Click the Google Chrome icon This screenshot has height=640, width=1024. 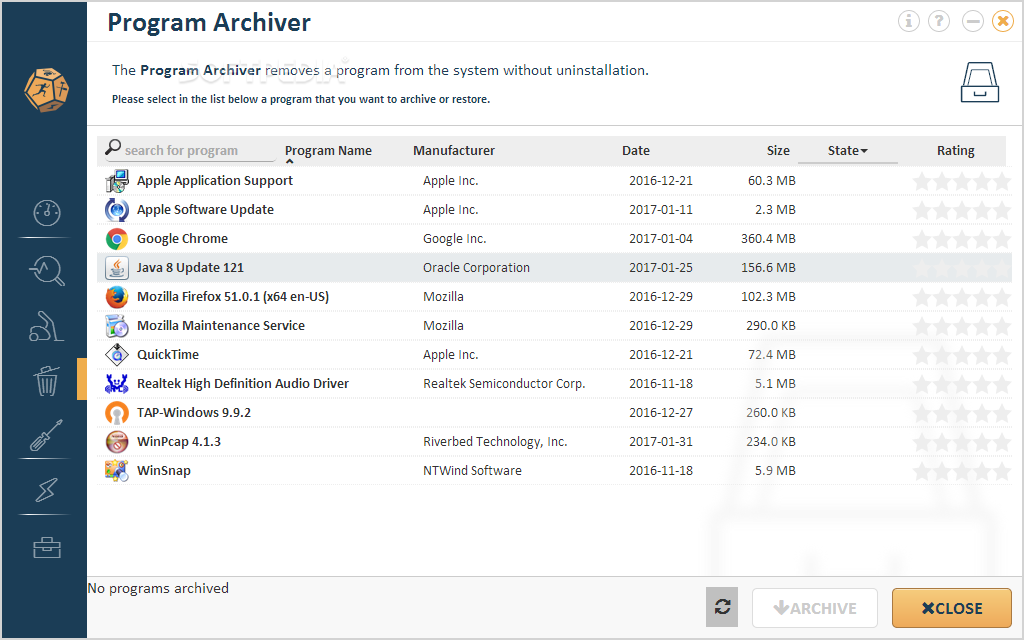117,239
